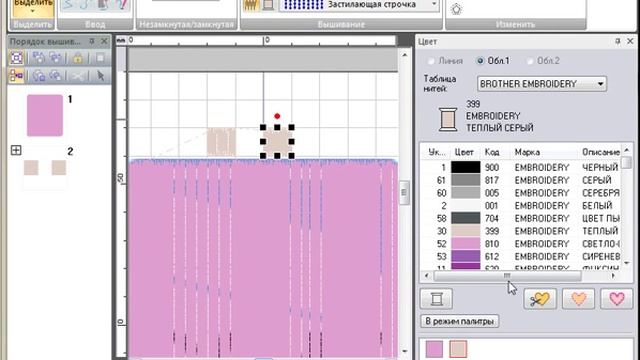Click the В режим палитры button
Viewport: 640px width, 360px height.
coord(459,321)
